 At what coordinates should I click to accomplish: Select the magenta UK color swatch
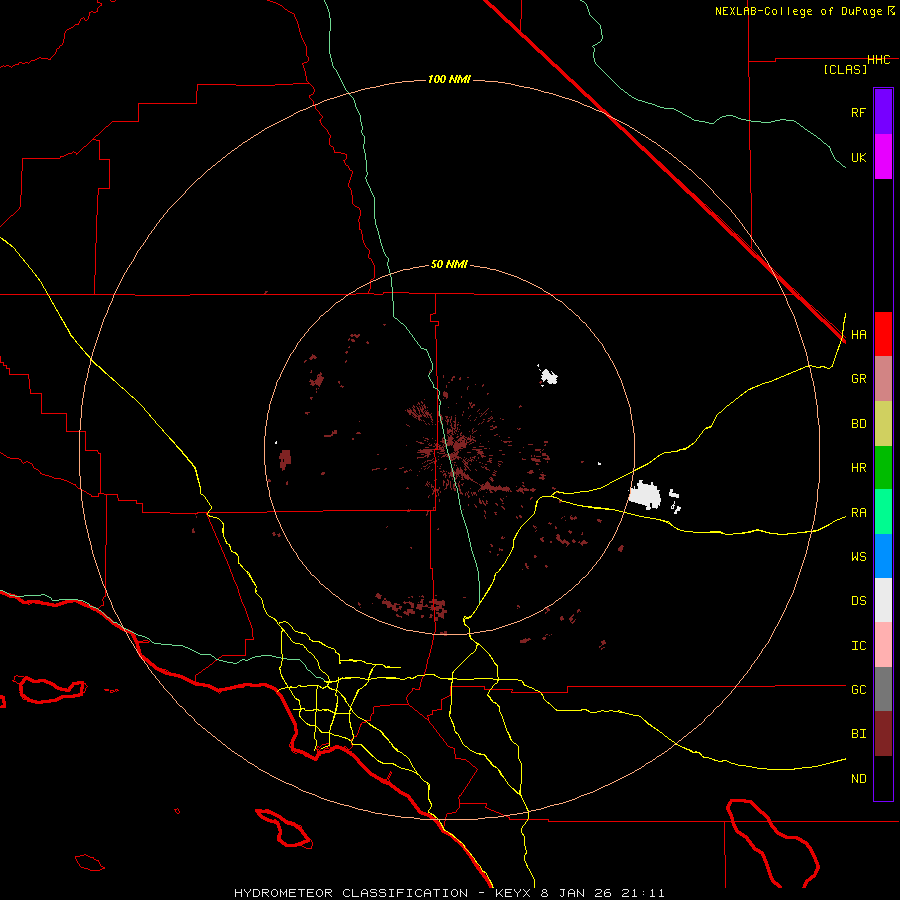(883, 157)
